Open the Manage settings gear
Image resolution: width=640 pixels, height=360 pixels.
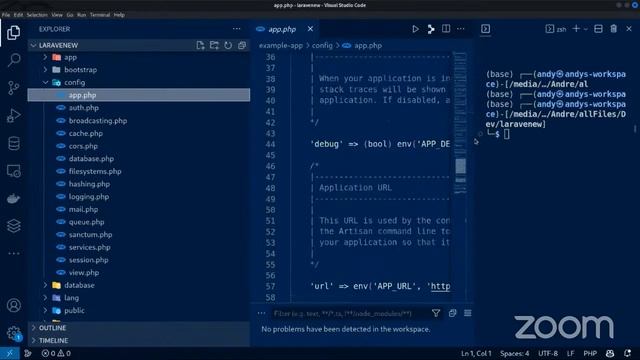pos(13,333)
